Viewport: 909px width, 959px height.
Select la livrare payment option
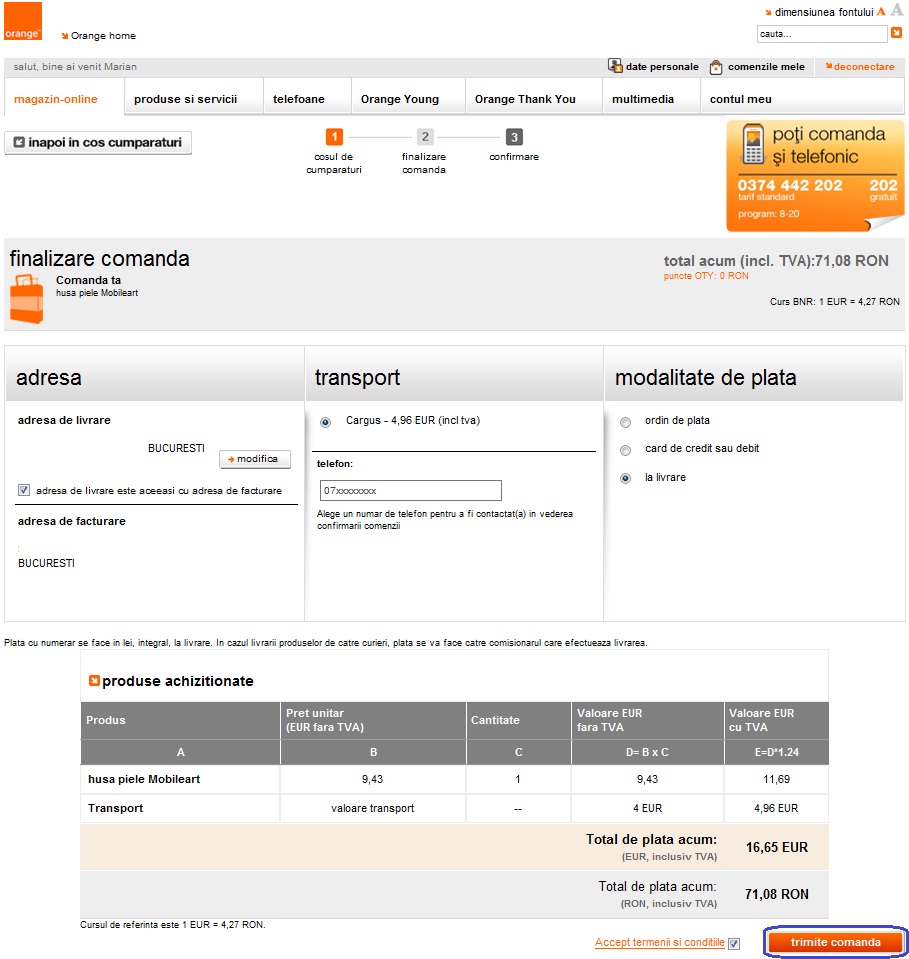(625, 478)
